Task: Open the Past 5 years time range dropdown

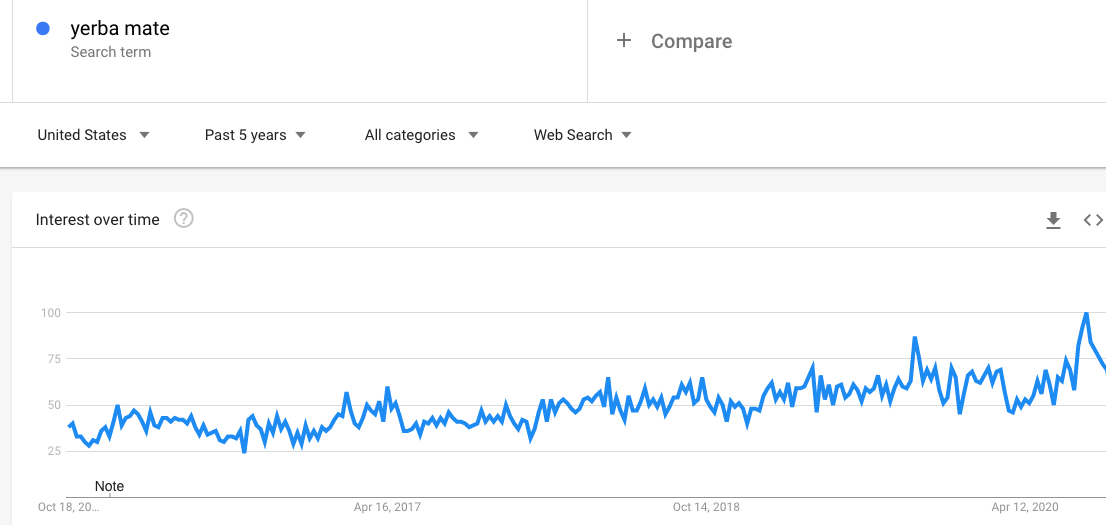Action: (255, 135)
